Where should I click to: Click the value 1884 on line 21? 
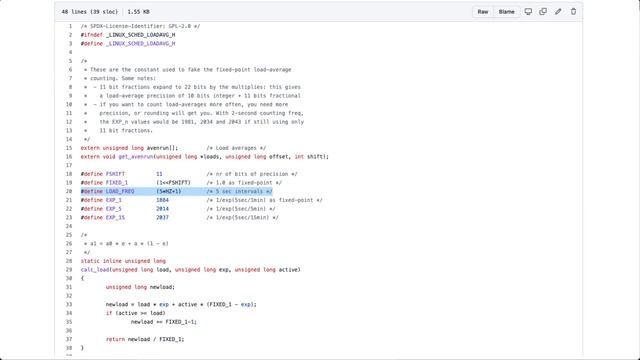tap(162, 200)
